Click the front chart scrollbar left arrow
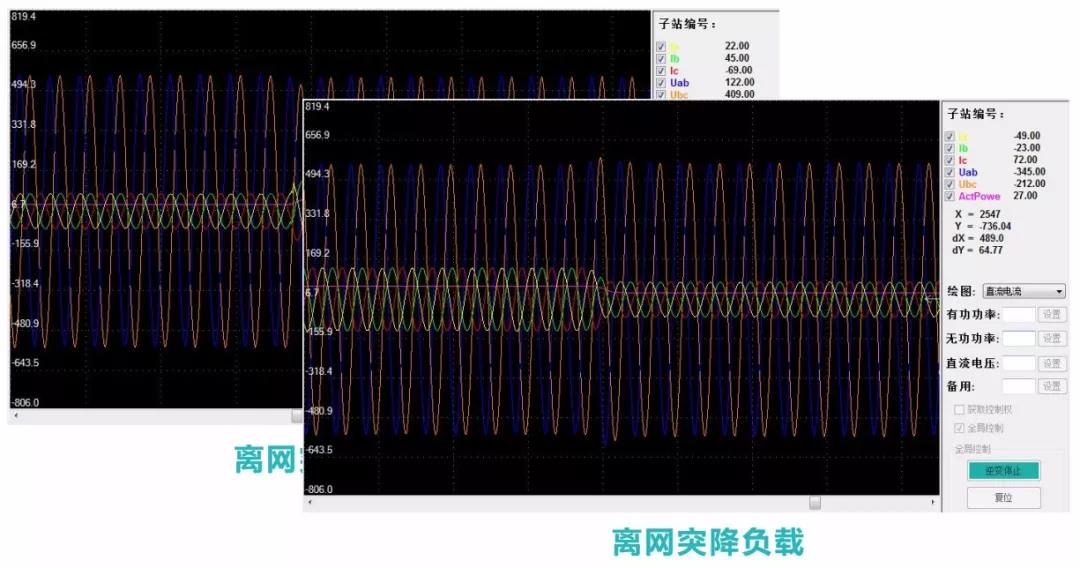The width and height of the screenshot is (1080, 568). click(310, 503)
